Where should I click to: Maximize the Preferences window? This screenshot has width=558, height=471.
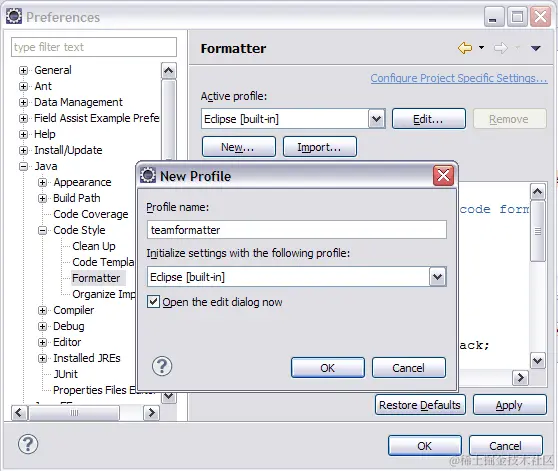click(517, 17)
